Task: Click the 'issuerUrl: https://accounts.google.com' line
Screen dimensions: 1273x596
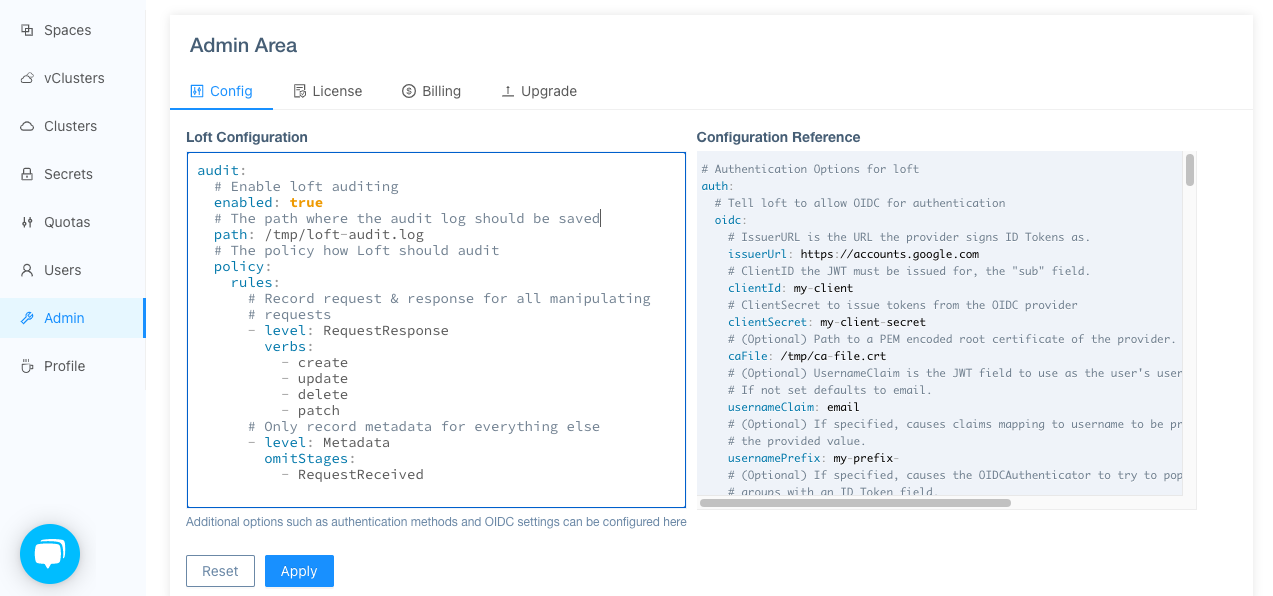Action: click(x=853, y=254)
